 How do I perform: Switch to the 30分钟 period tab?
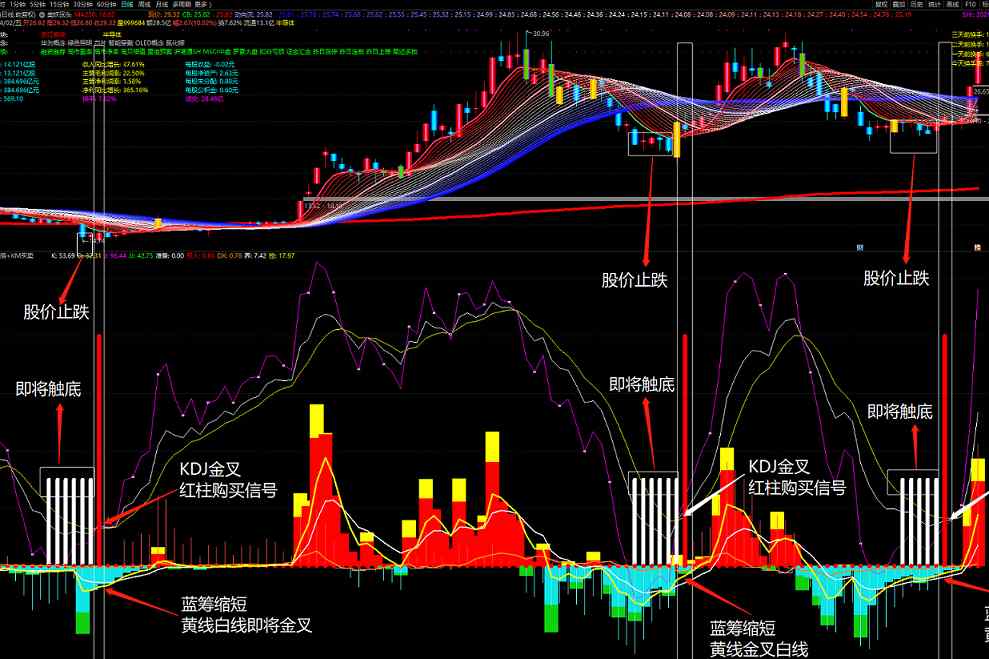point(83,4)
